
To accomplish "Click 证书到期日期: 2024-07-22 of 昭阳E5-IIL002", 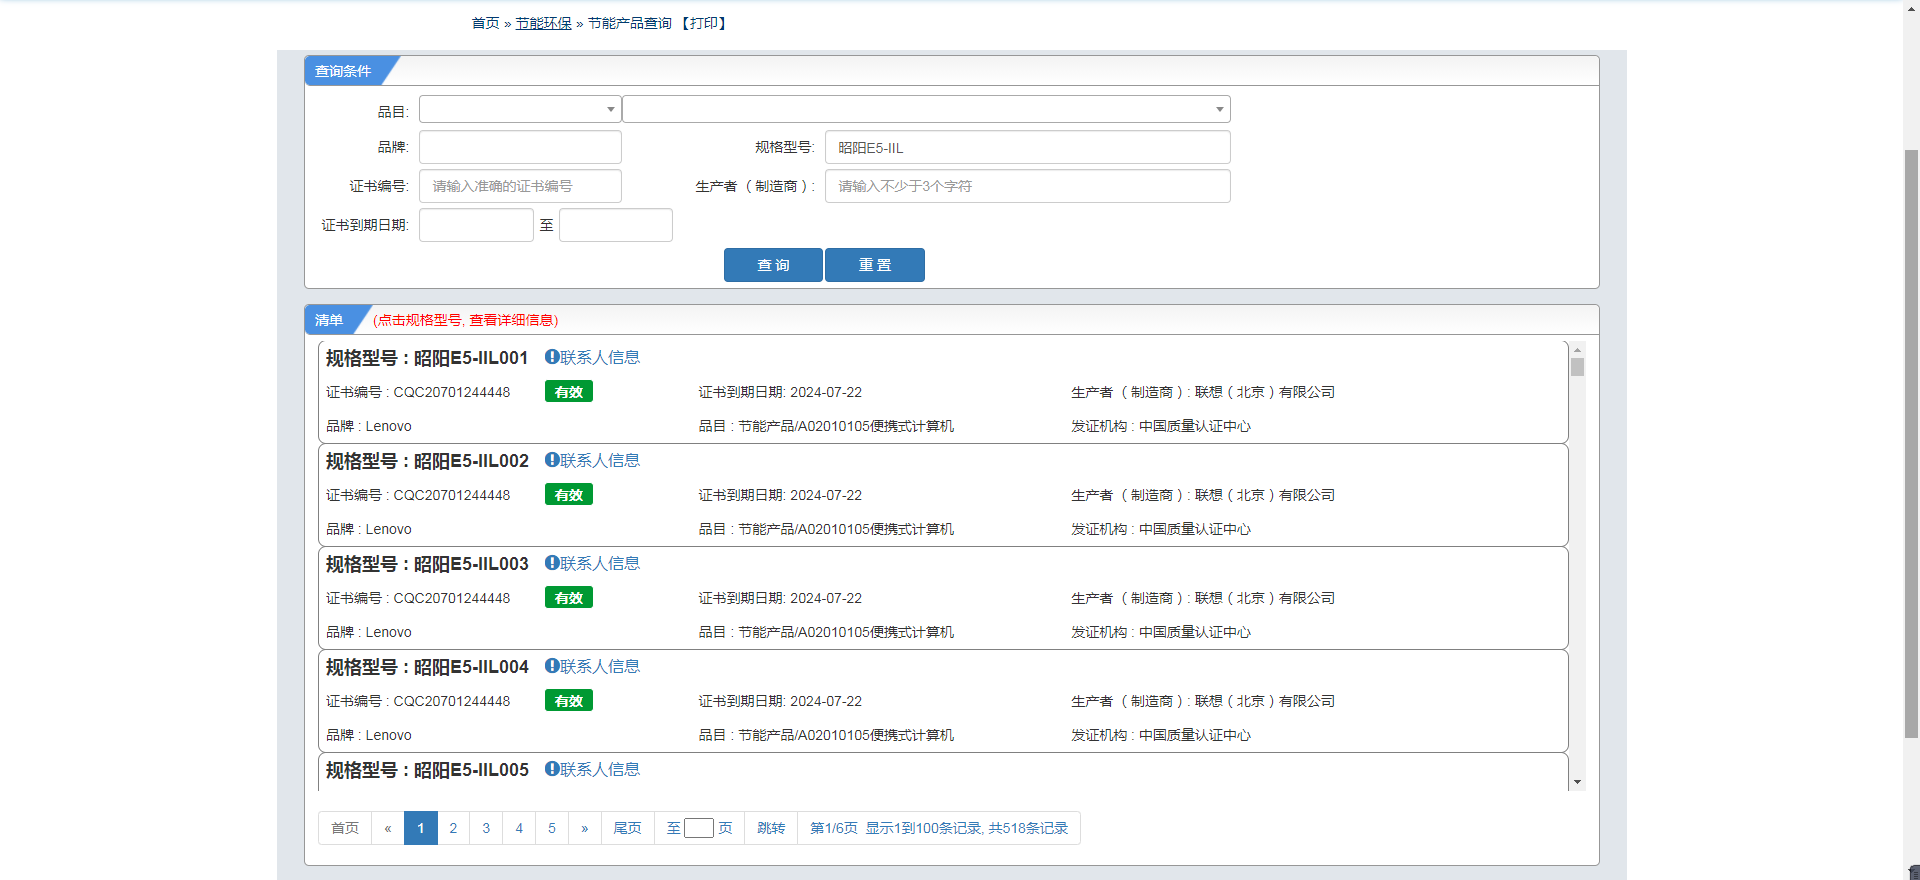I will [x=780, y=495].
